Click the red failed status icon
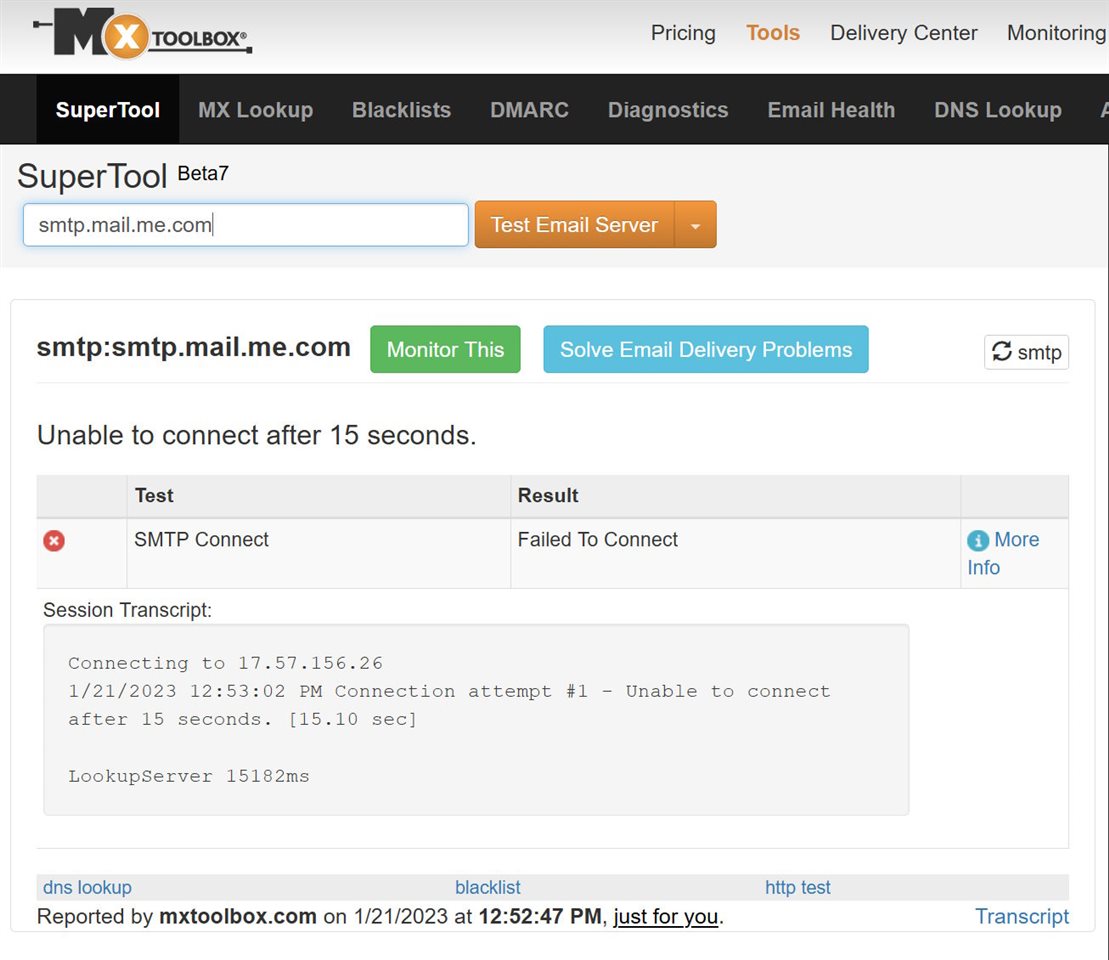 pyautogui.click(x=54, y=541)
